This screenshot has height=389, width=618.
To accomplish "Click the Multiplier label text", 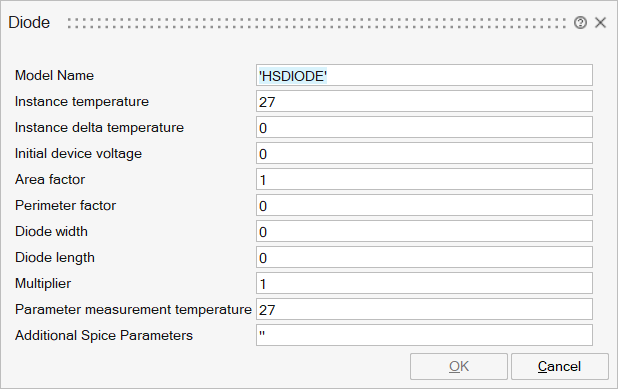I will click(x=43, y=284).
